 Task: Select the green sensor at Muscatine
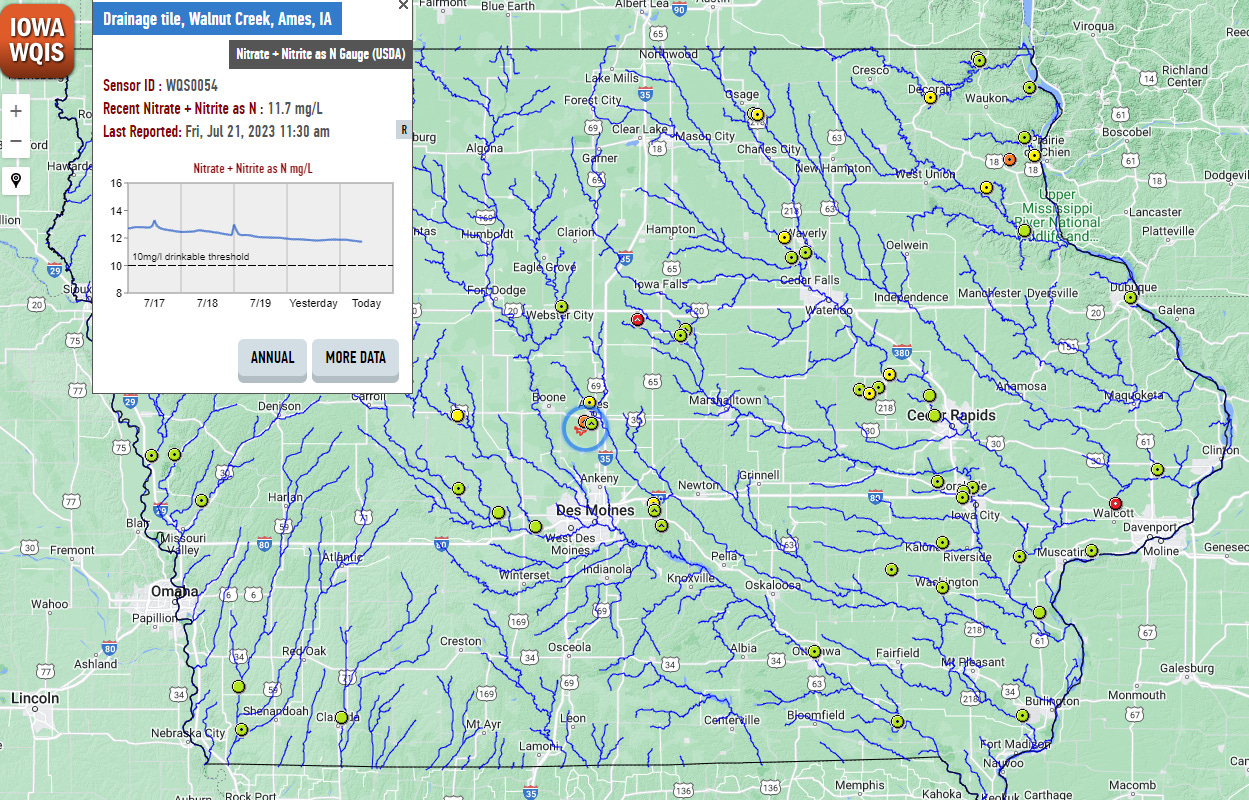[1092, 550]
